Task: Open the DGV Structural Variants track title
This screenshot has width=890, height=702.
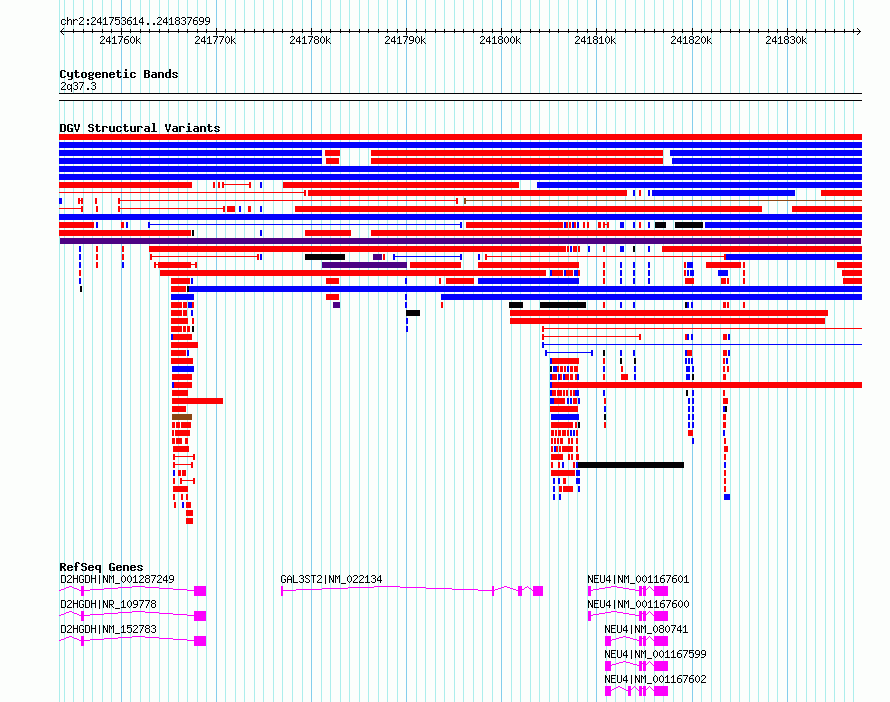Action: click(x=140, y=128)
